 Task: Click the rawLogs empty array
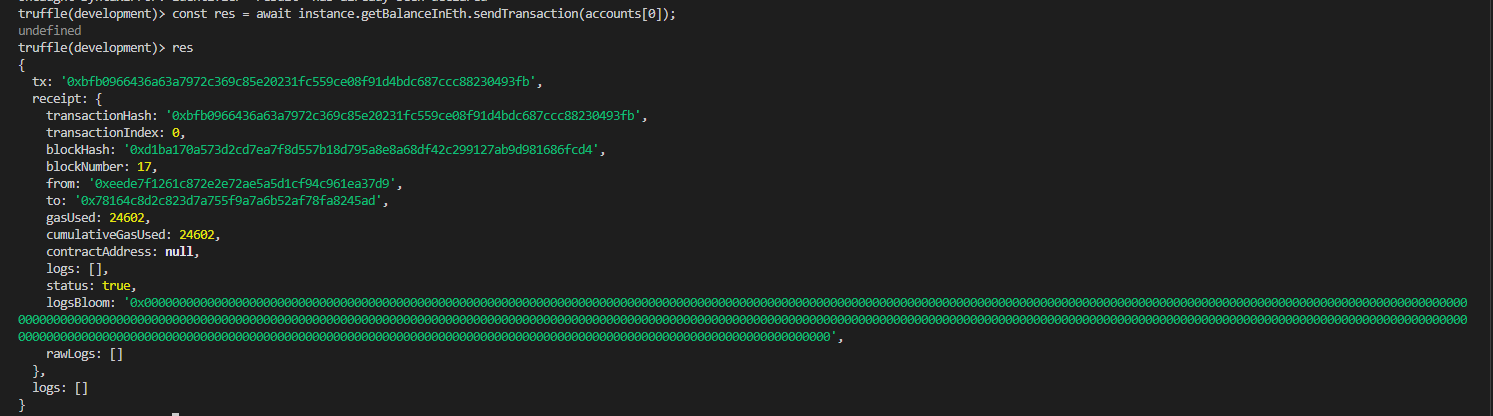pos(117,354)
